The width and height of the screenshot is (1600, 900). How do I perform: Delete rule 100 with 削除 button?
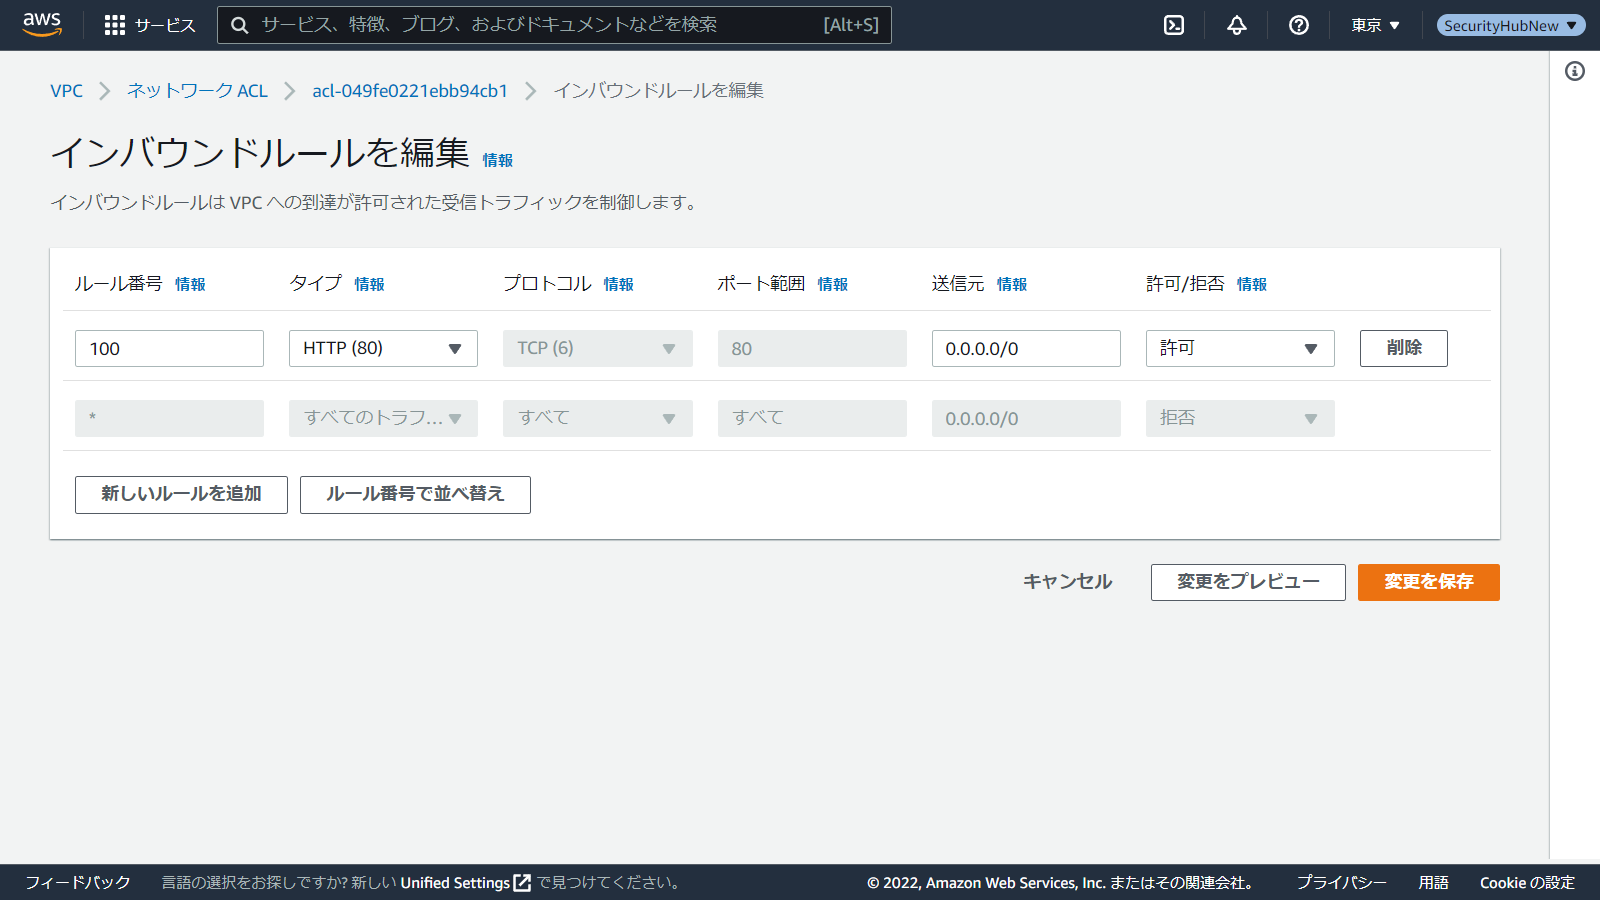[x=1403, y=348]
